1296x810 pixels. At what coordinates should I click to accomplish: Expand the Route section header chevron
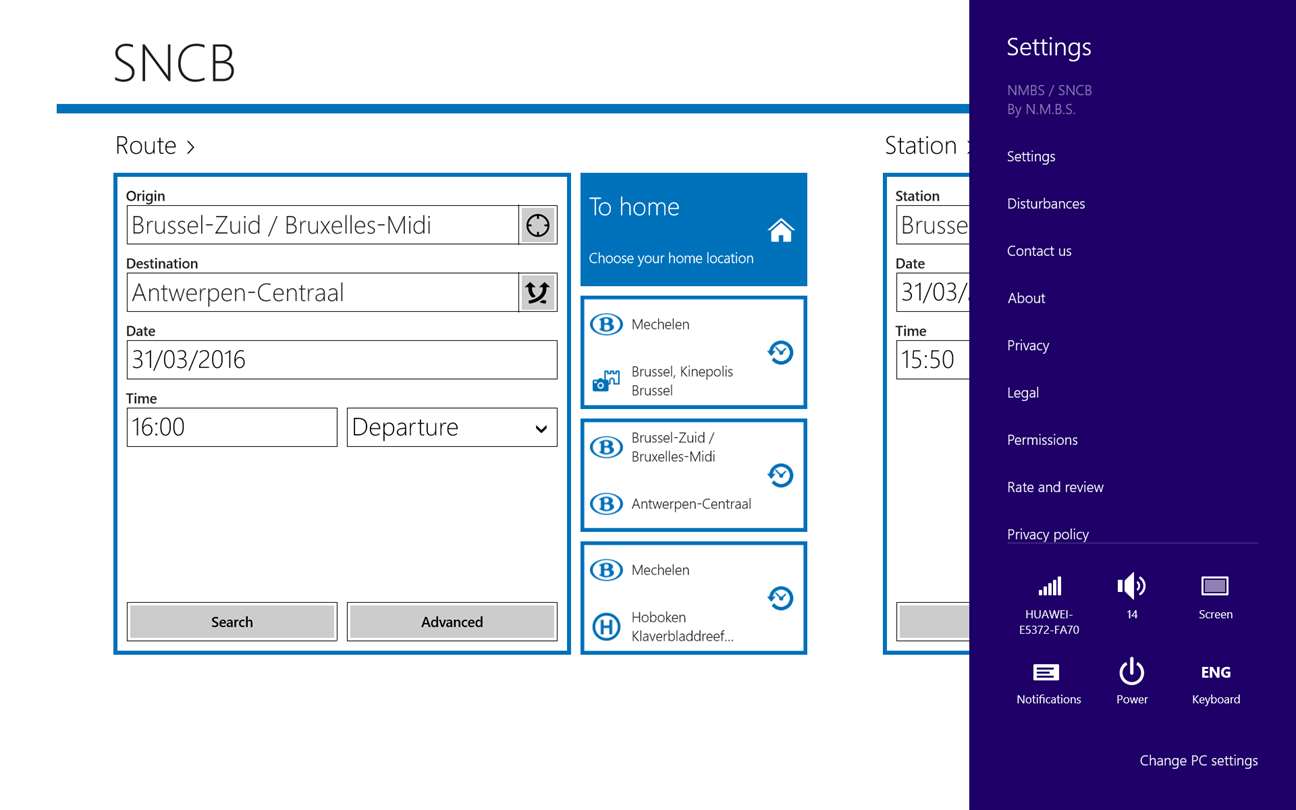pyautogui.click(x=190, y=147)
